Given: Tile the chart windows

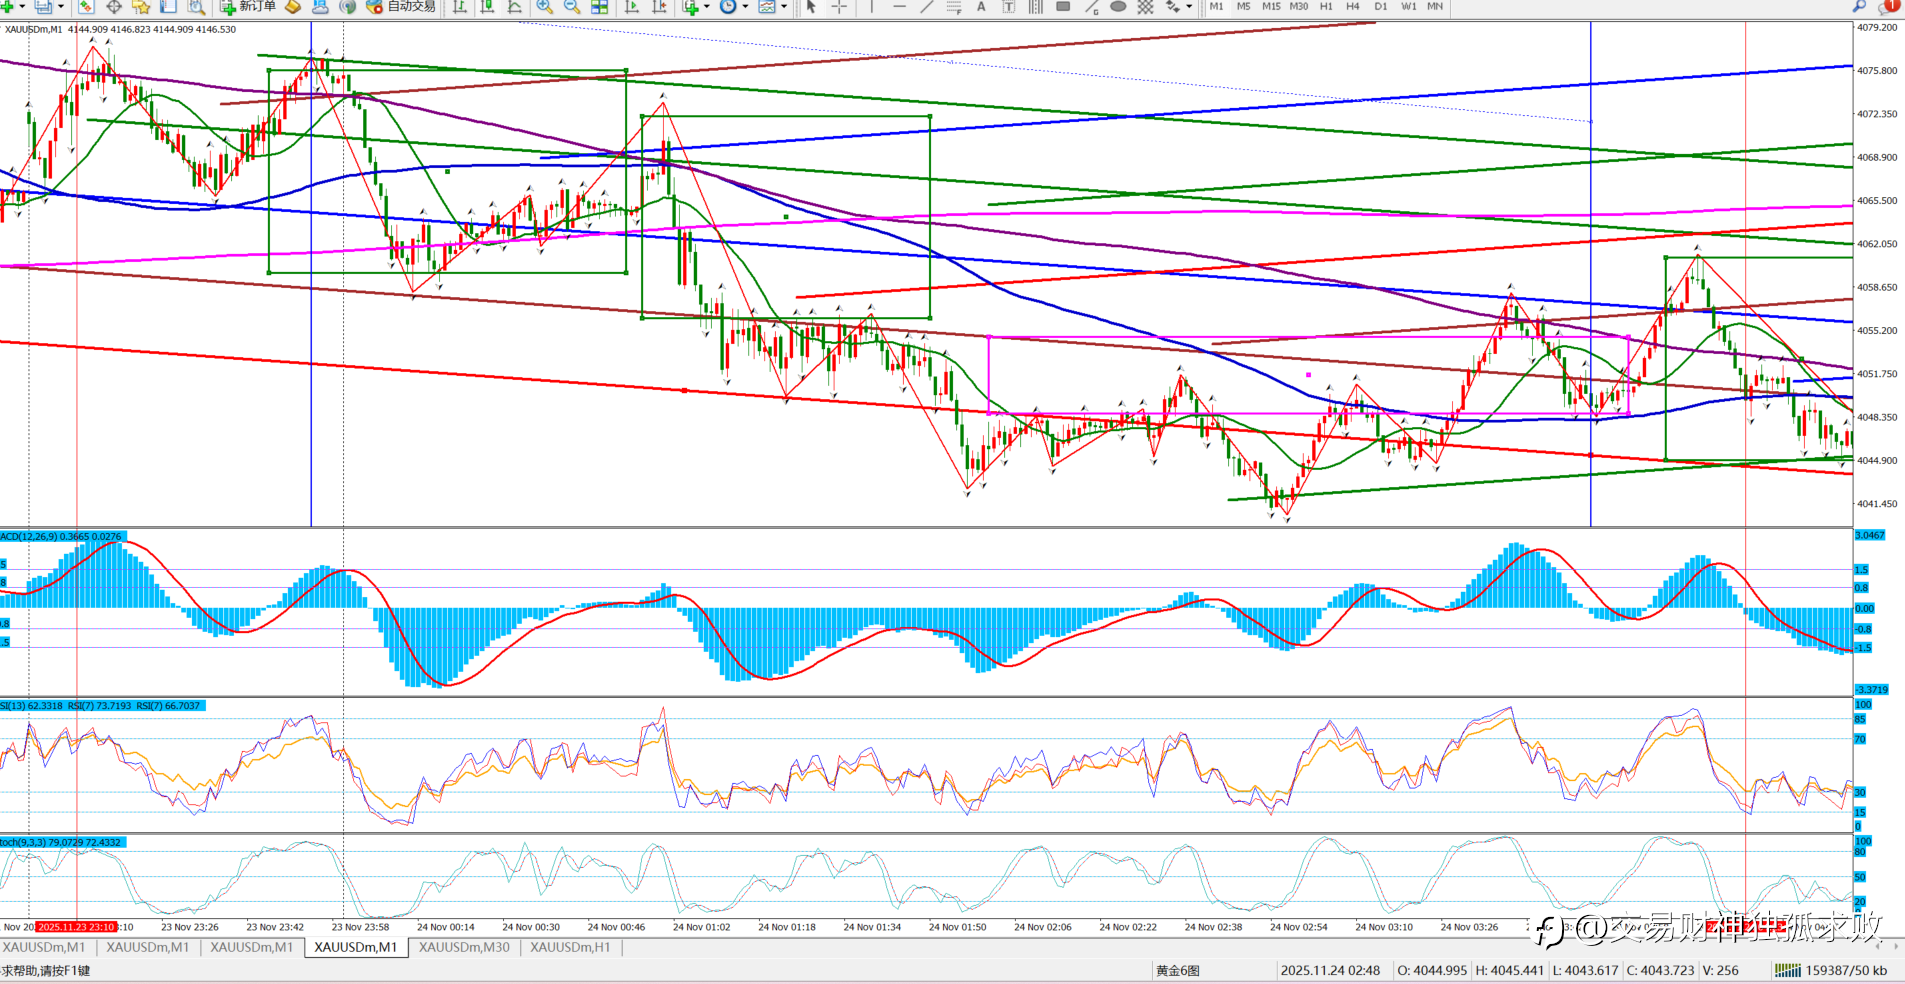Looking at the screenshot, I should click(600, 6).
